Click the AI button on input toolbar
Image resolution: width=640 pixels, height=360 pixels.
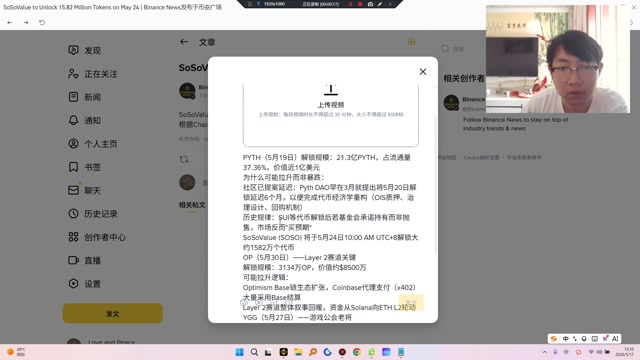615,338
